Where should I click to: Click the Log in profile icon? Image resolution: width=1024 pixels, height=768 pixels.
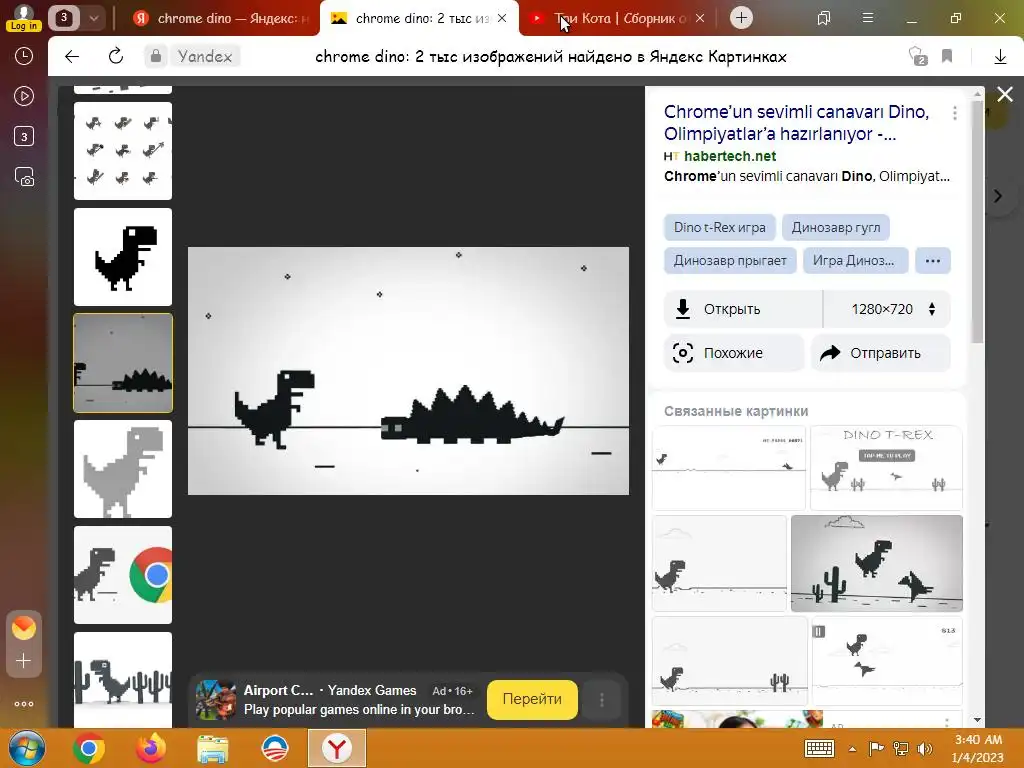[x=24, y=17]
